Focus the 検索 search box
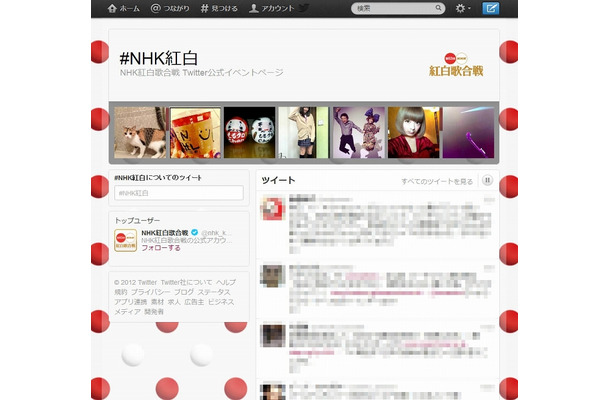This screenshot has width=610, height=400. 398,8
